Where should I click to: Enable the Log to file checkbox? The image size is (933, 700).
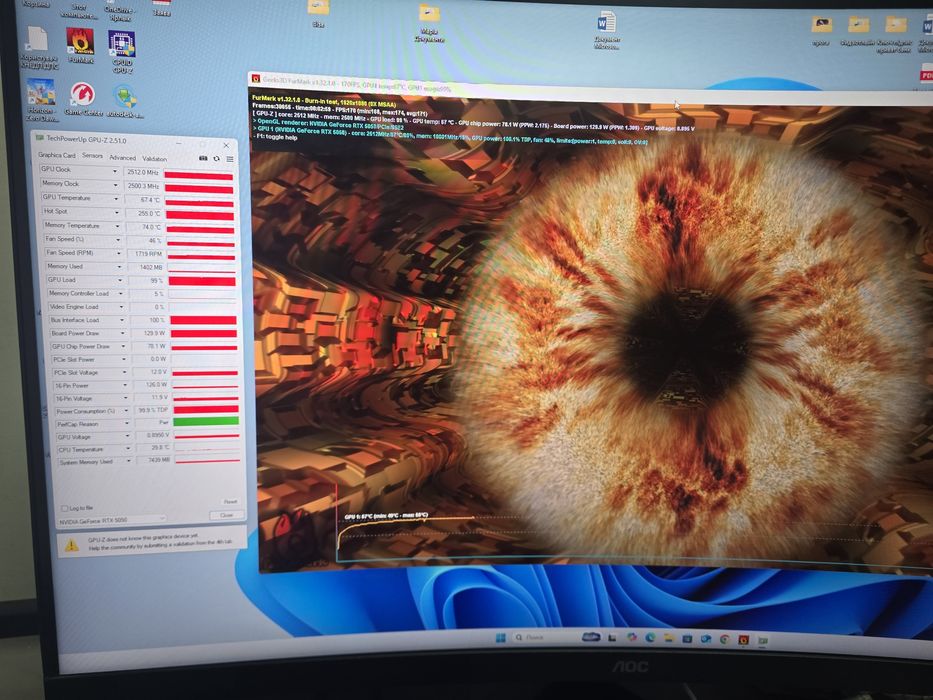coord(64,508)
